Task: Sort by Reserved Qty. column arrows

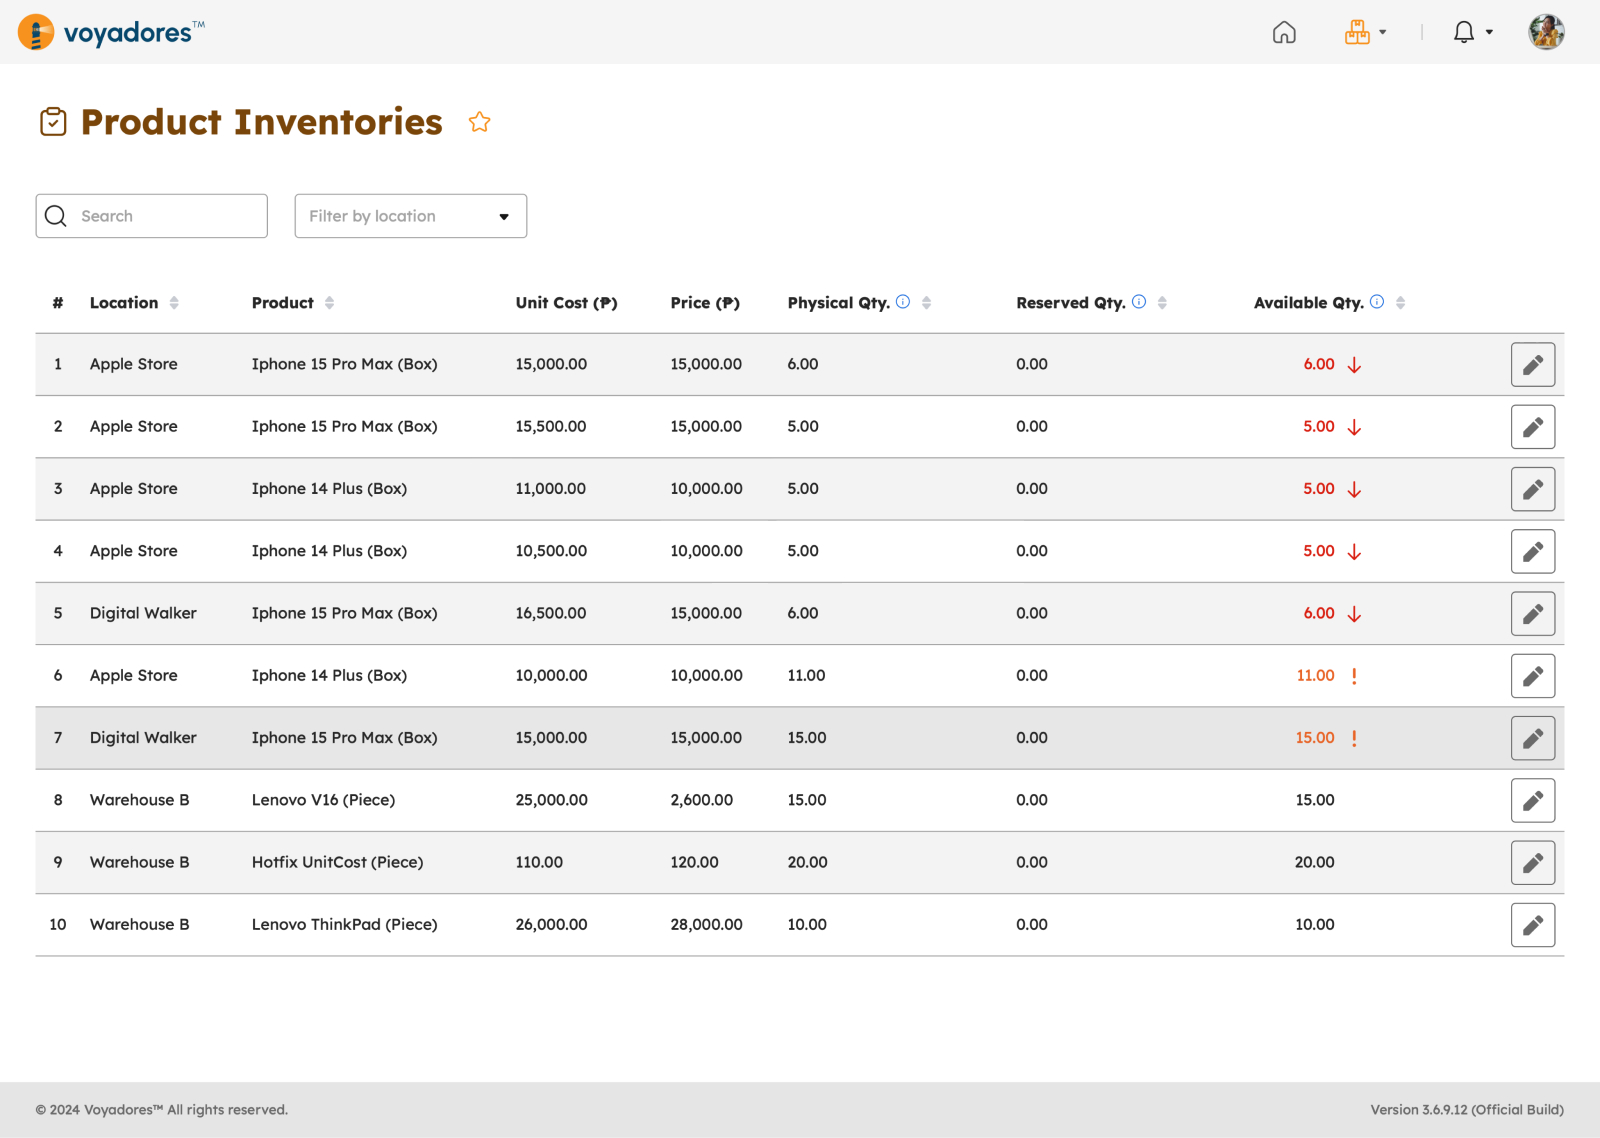Action: point(1162,303)
